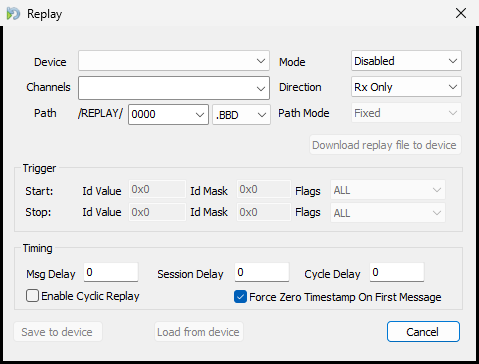Click the Cancel button
This screenshot has height=364, width=479.
coord(423,332)
